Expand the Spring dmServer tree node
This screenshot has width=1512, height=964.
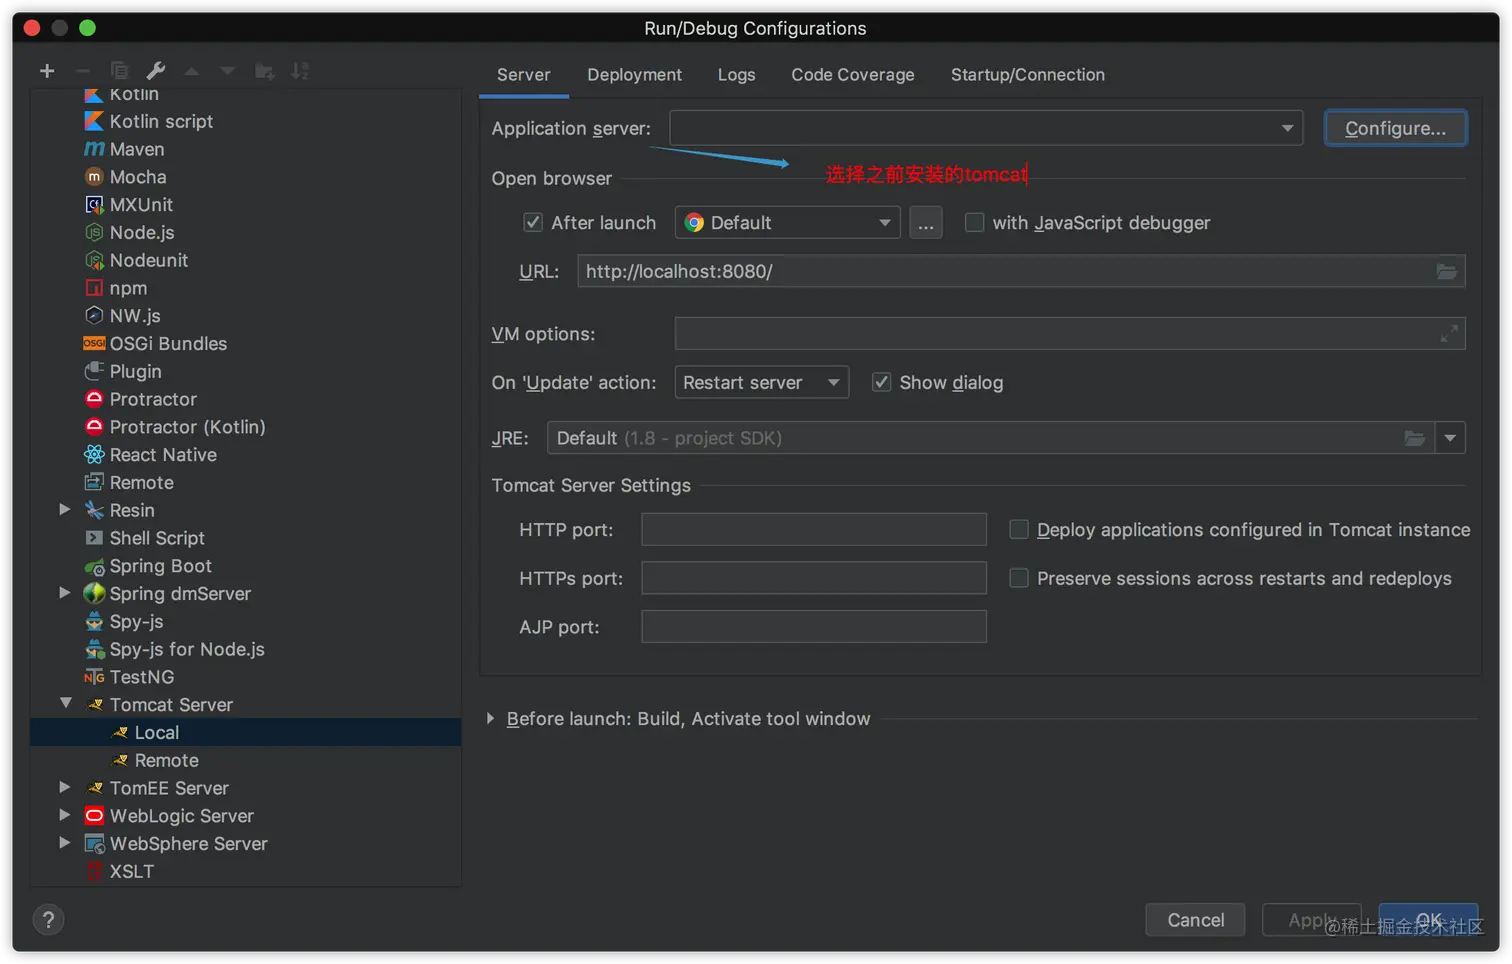[x=65, y=593]
